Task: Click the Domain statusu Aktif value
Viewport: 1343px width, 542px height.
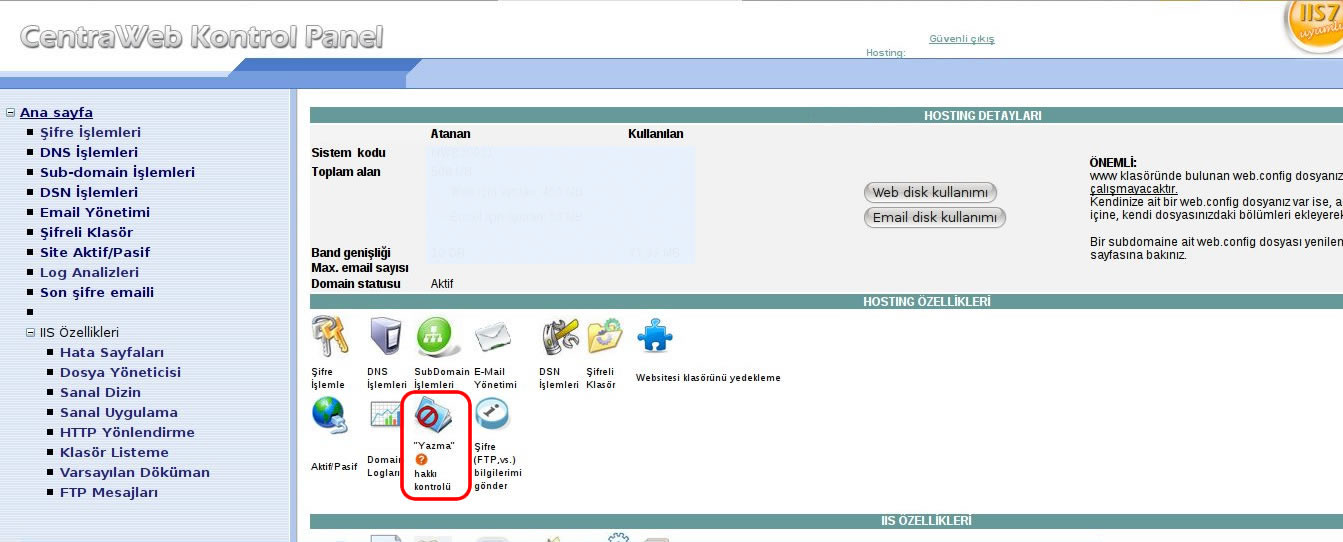Action: 442,284
